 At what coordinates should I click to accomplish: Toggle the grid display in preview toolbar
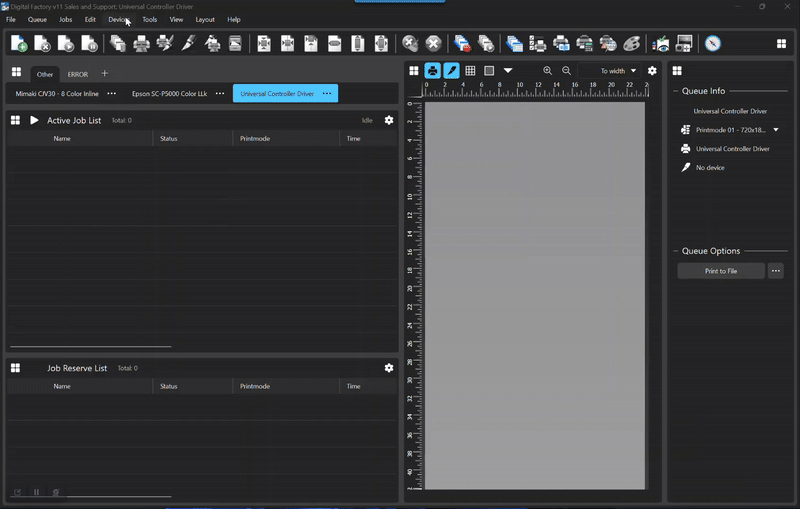[x=470, y=71]
